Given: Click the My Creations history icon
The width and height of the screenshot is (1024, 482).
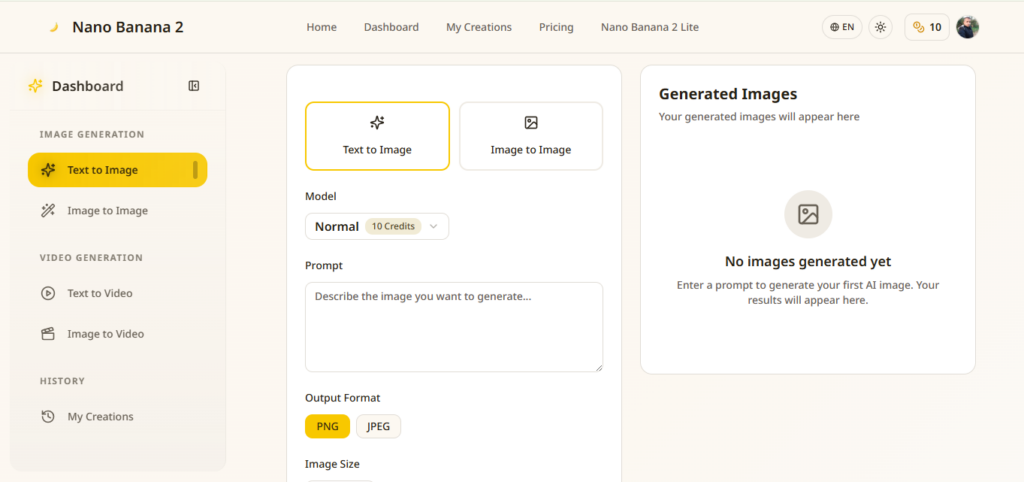Looking at the screenshot, I should click(48, 417).
